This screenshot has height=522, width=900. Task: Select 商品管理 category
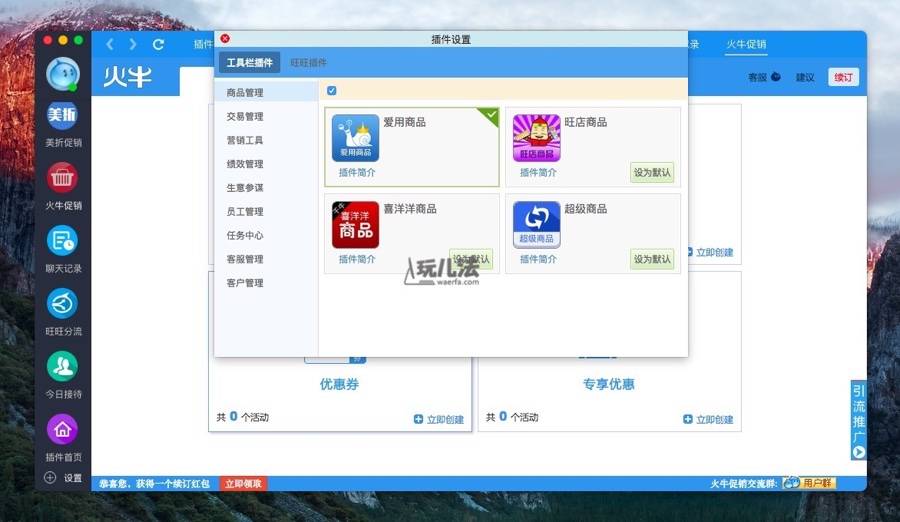coord(266,92)
